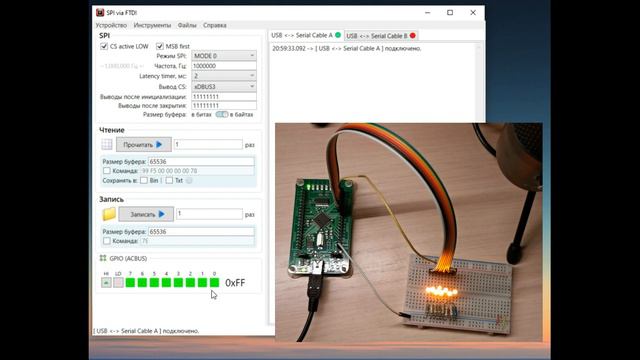This screenshot has height=360, width=640.
Task: Toggle GPIO bit 3 green square
Action: pyautogui.click(x=178, y=282)
